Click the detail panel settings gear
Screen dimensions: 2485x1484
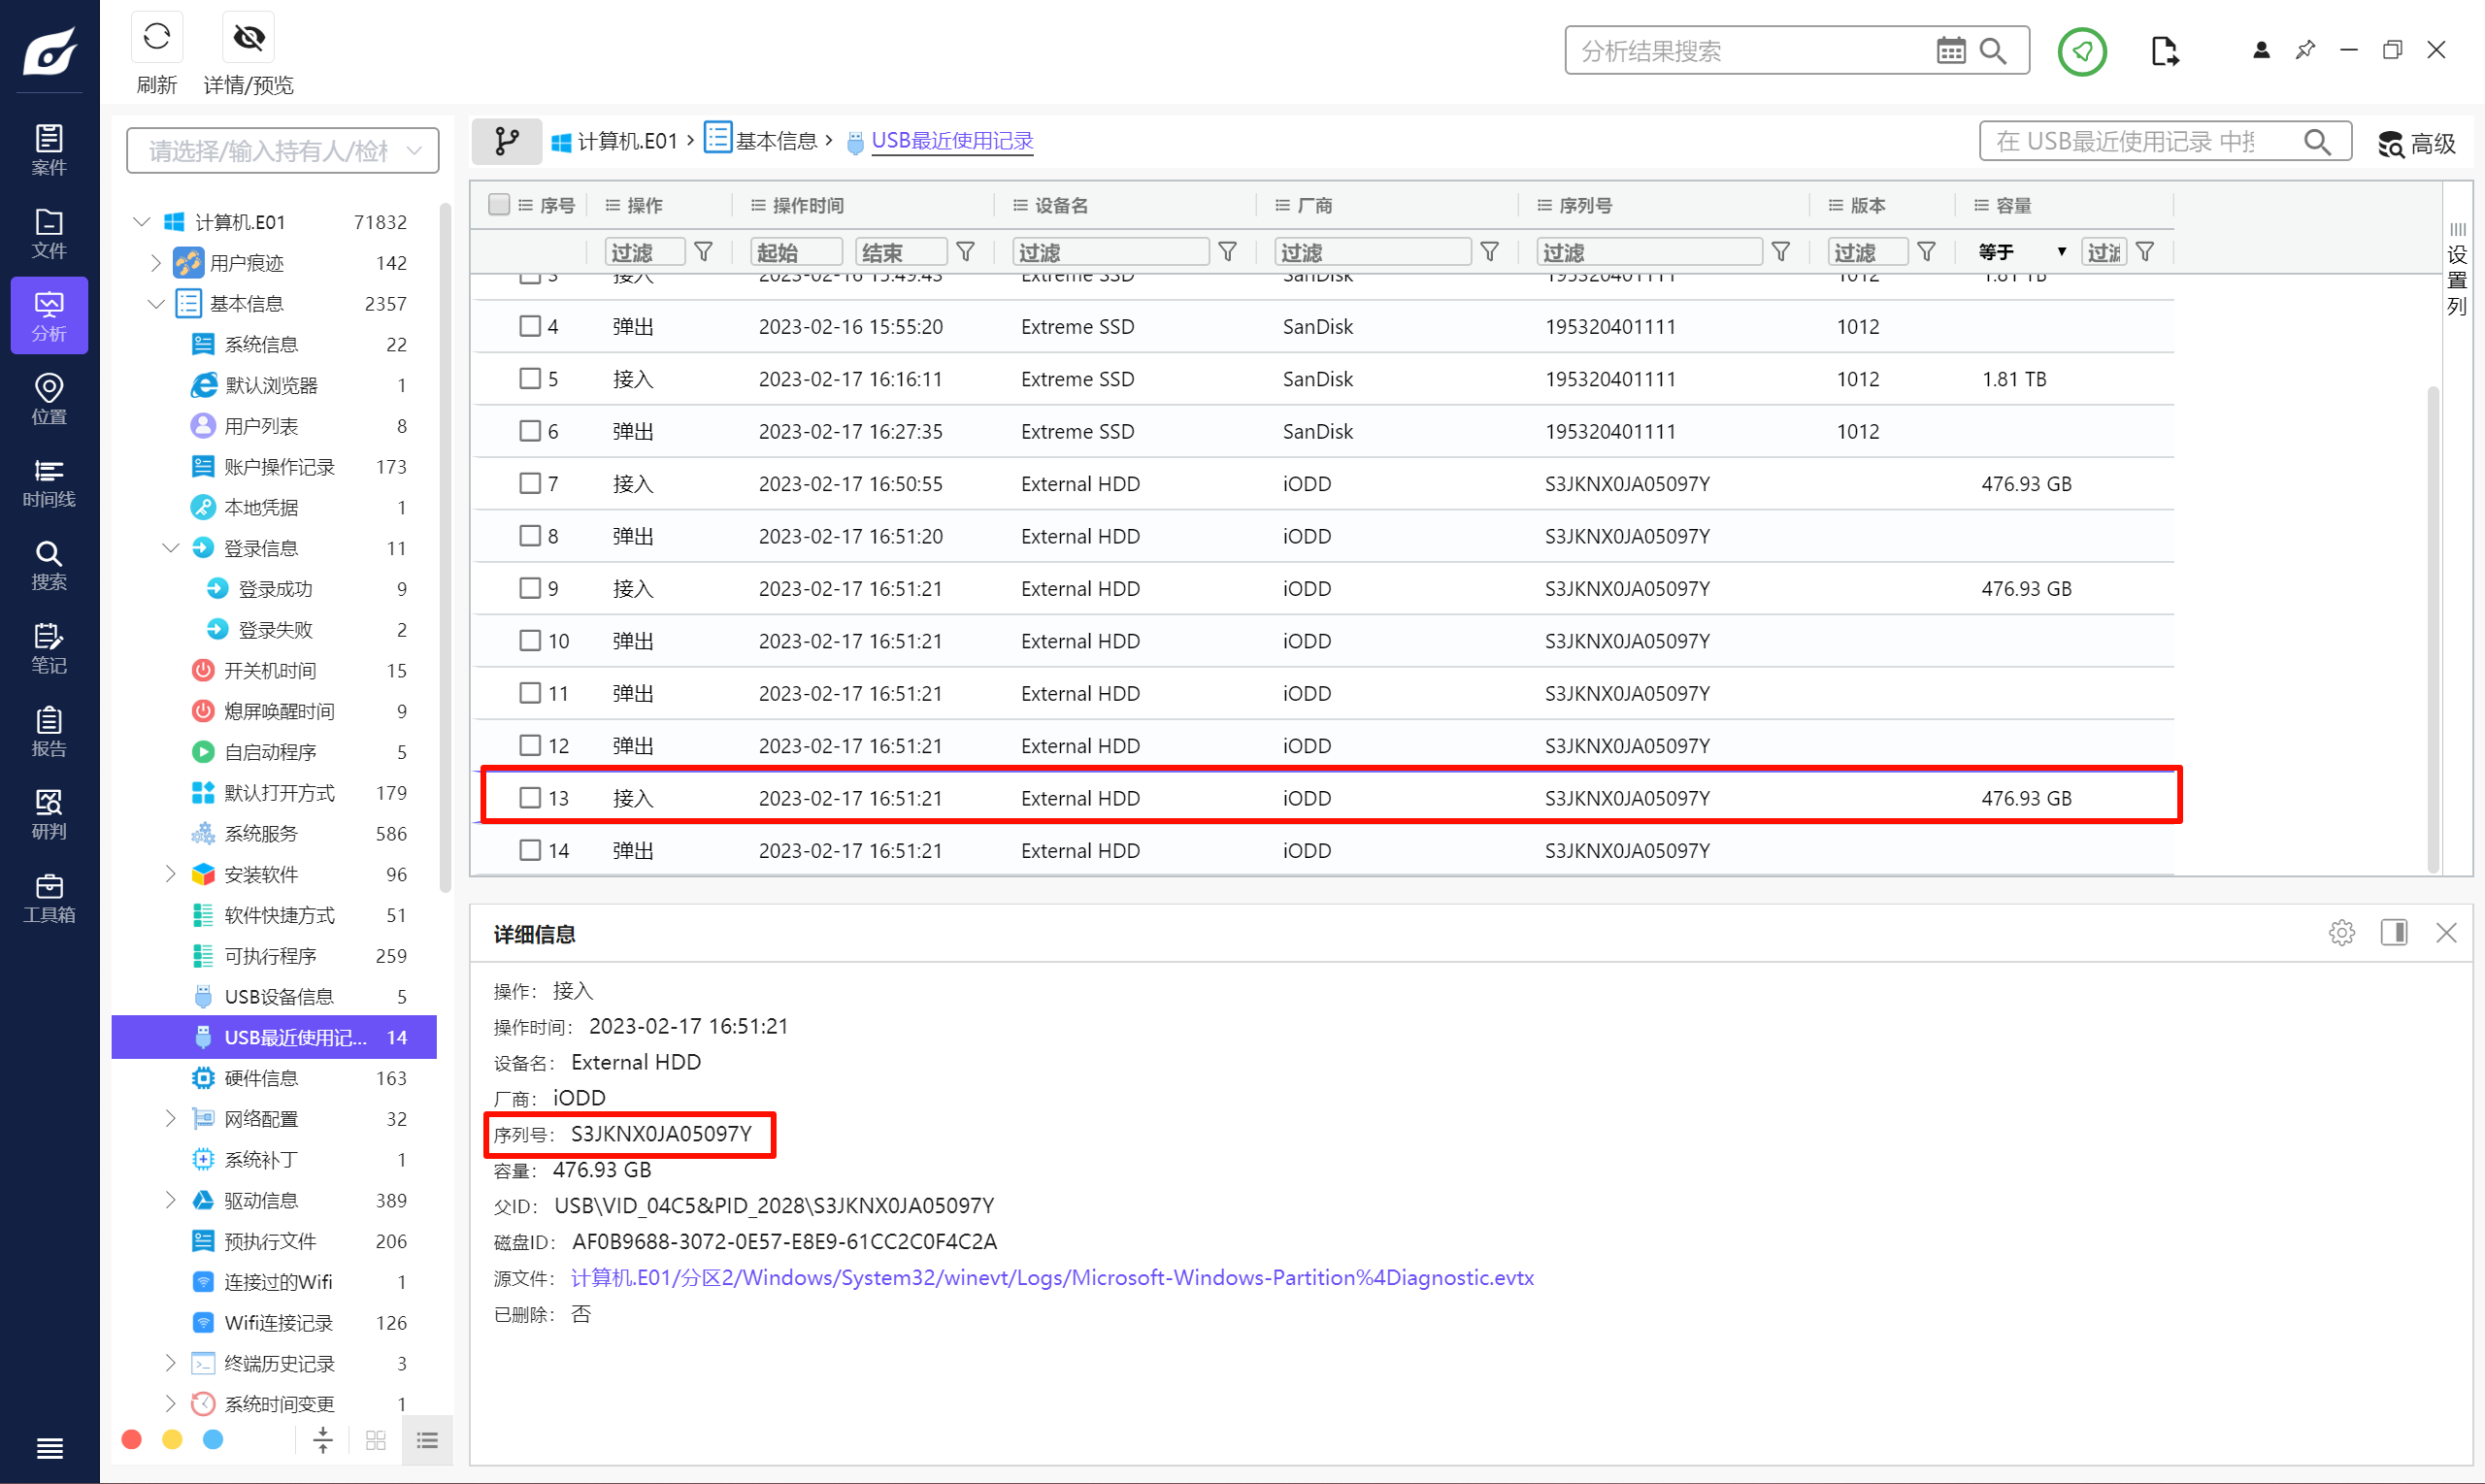(2341, 933)
